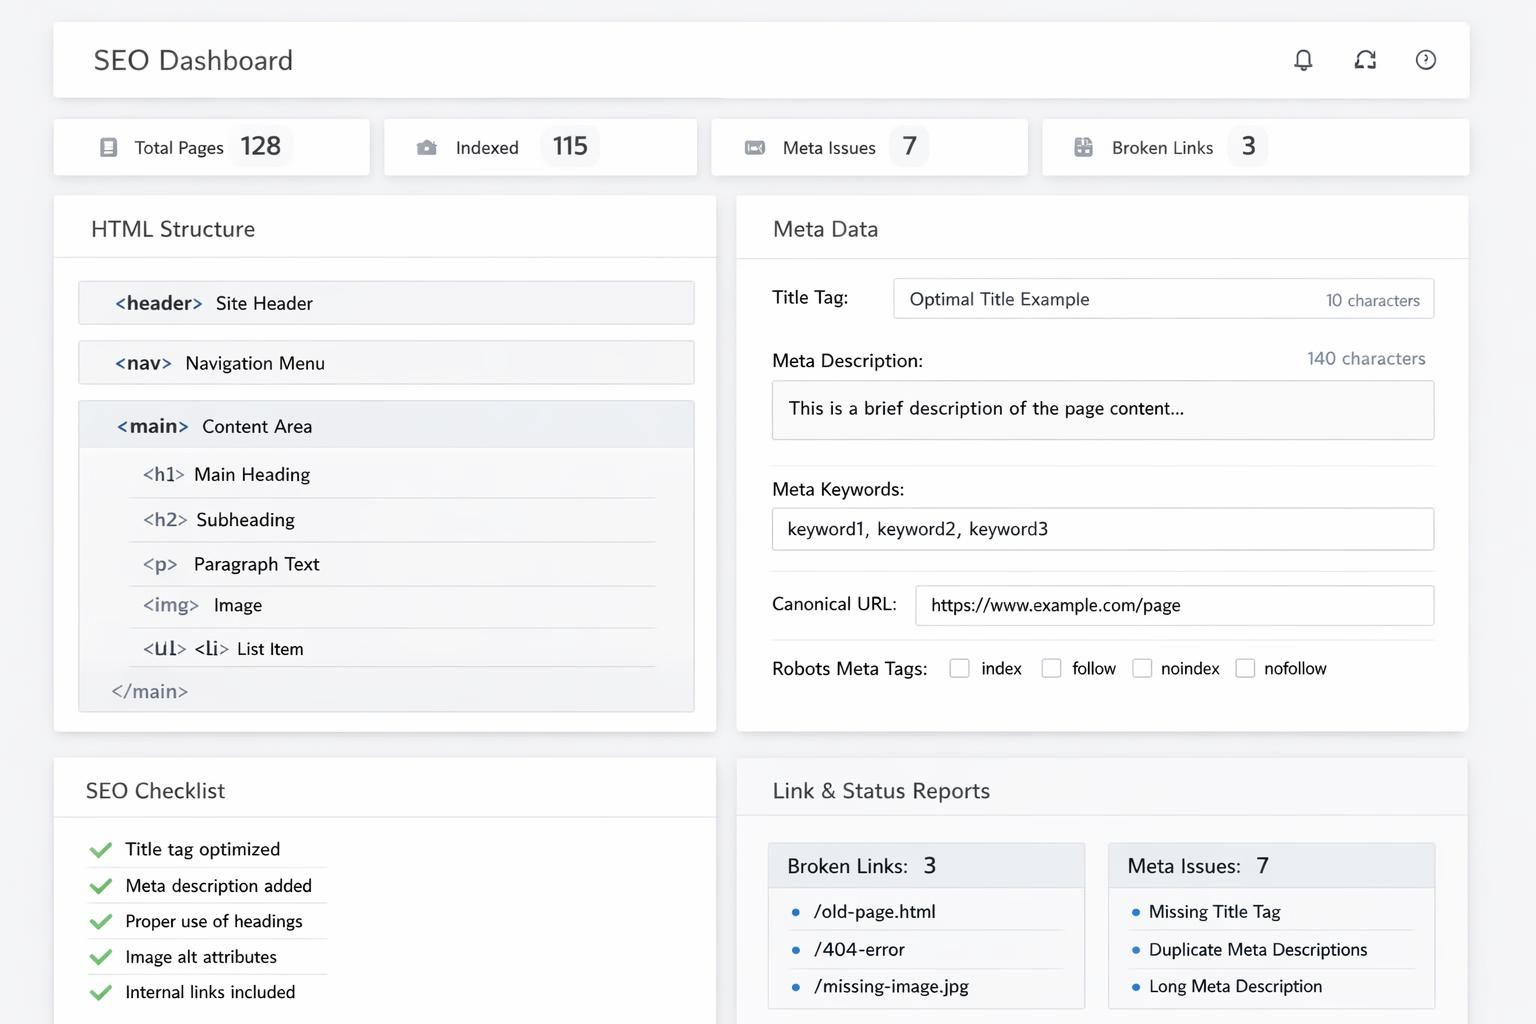
Task: Click the Broken Links stat icon
Action: [x=1083, y=148]
